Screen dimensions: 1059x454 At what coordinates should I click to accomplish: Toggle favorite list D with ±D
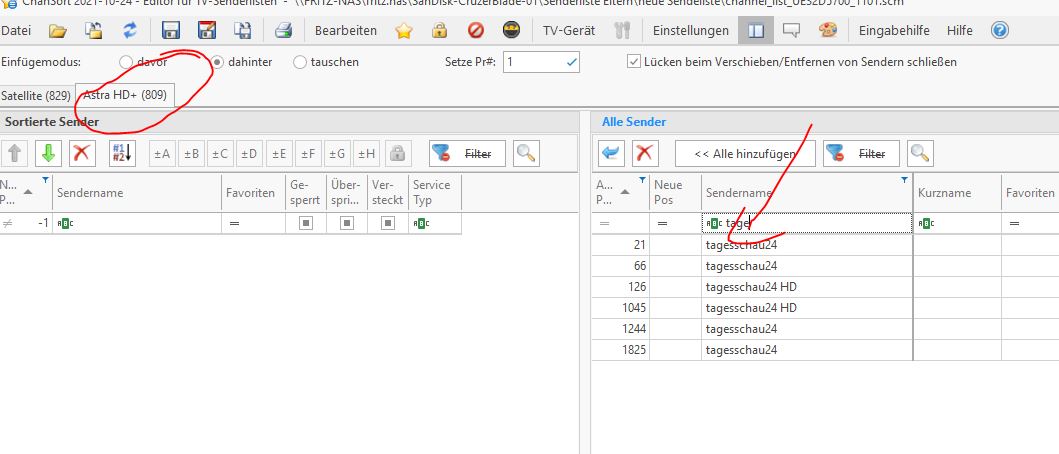(249, 153)
